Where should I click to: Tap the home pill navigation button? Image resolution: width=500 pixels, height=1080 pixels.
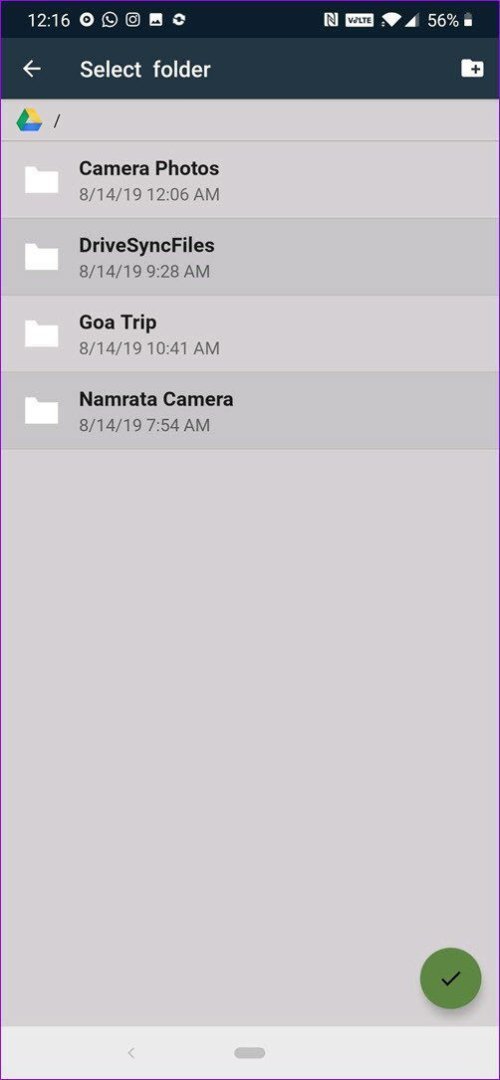tap(249, 1052)
